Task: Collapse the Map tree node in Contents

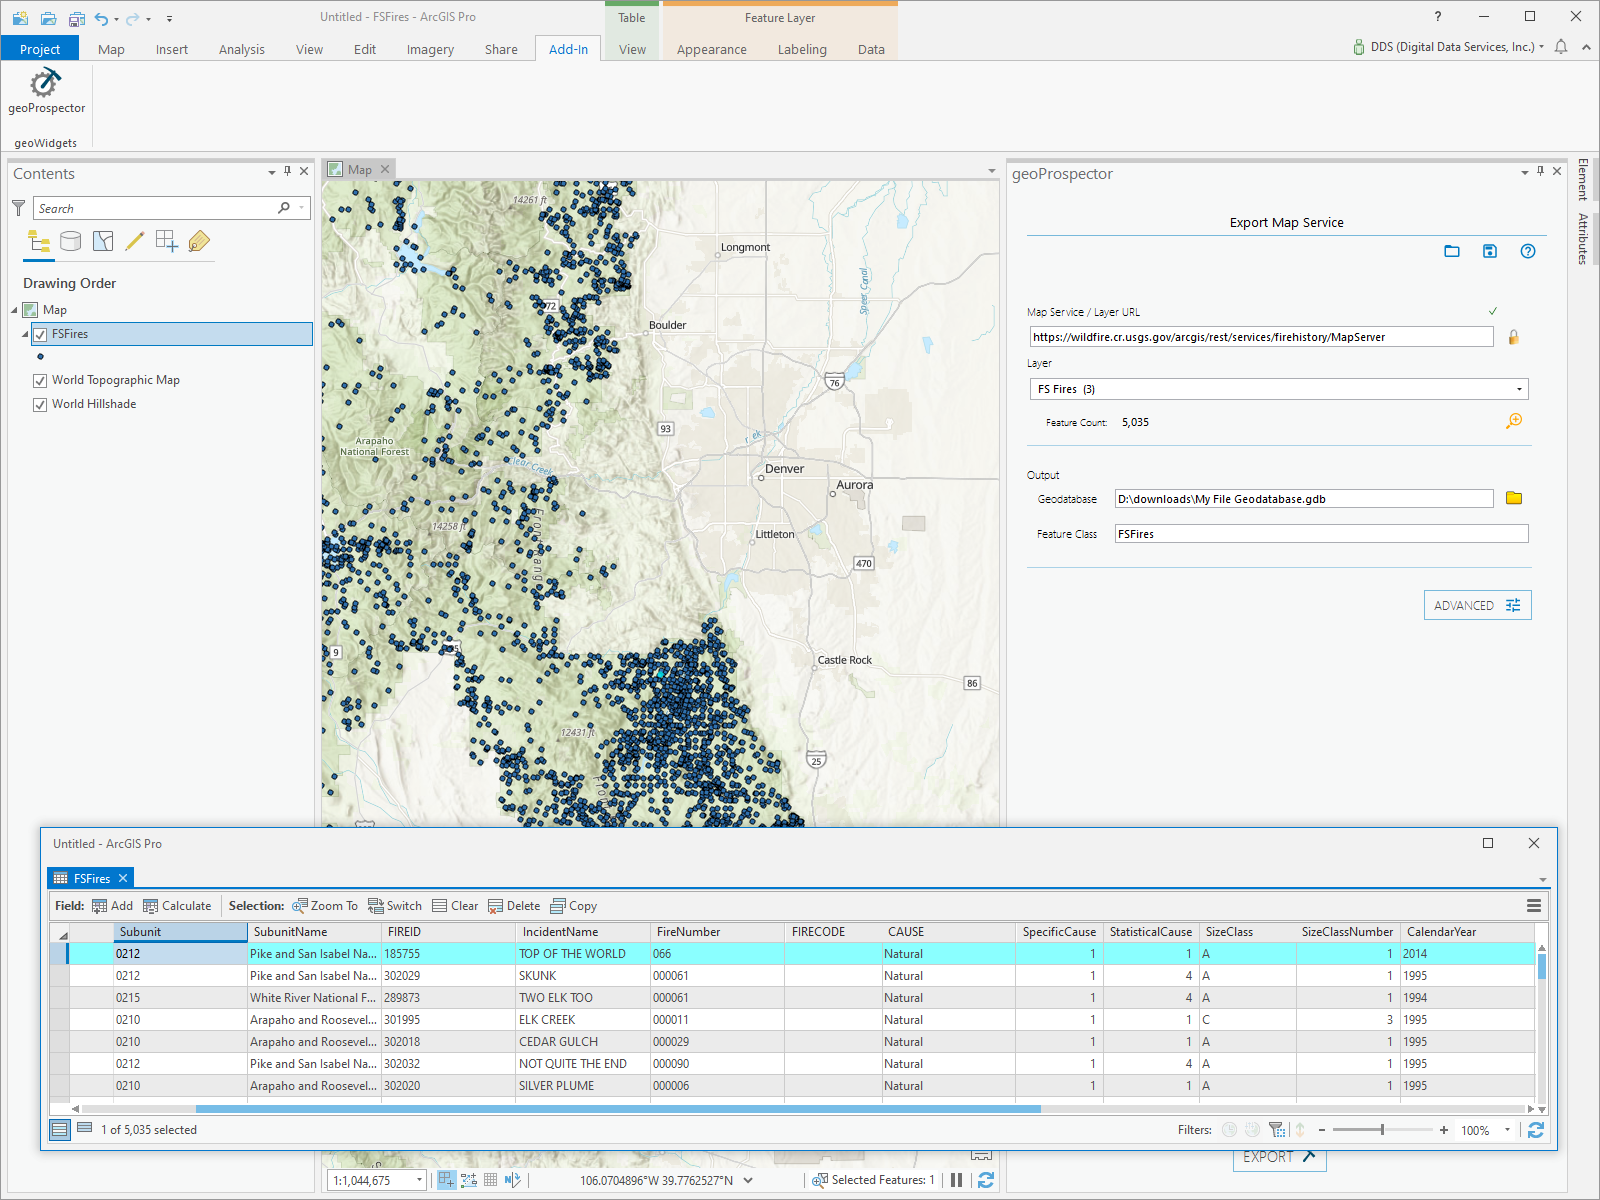Action: pyautogui.click(x=14, y=310)
